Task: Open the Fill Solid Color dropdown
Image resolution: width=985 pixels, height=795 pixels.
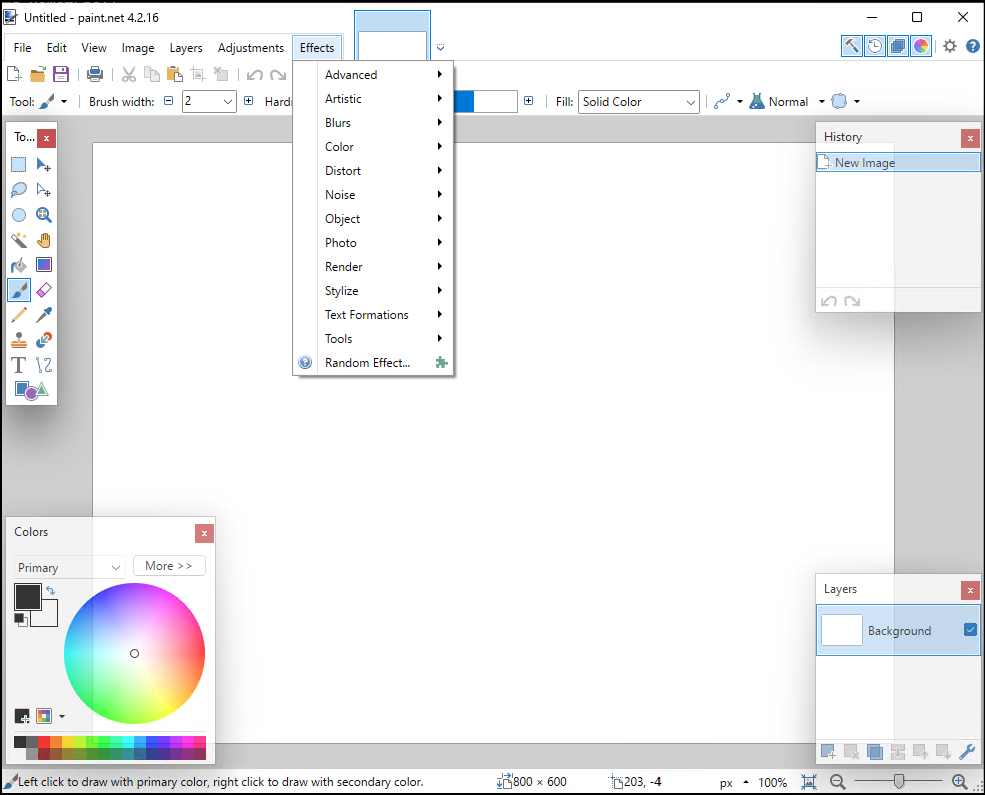Action: click(638, 102)
